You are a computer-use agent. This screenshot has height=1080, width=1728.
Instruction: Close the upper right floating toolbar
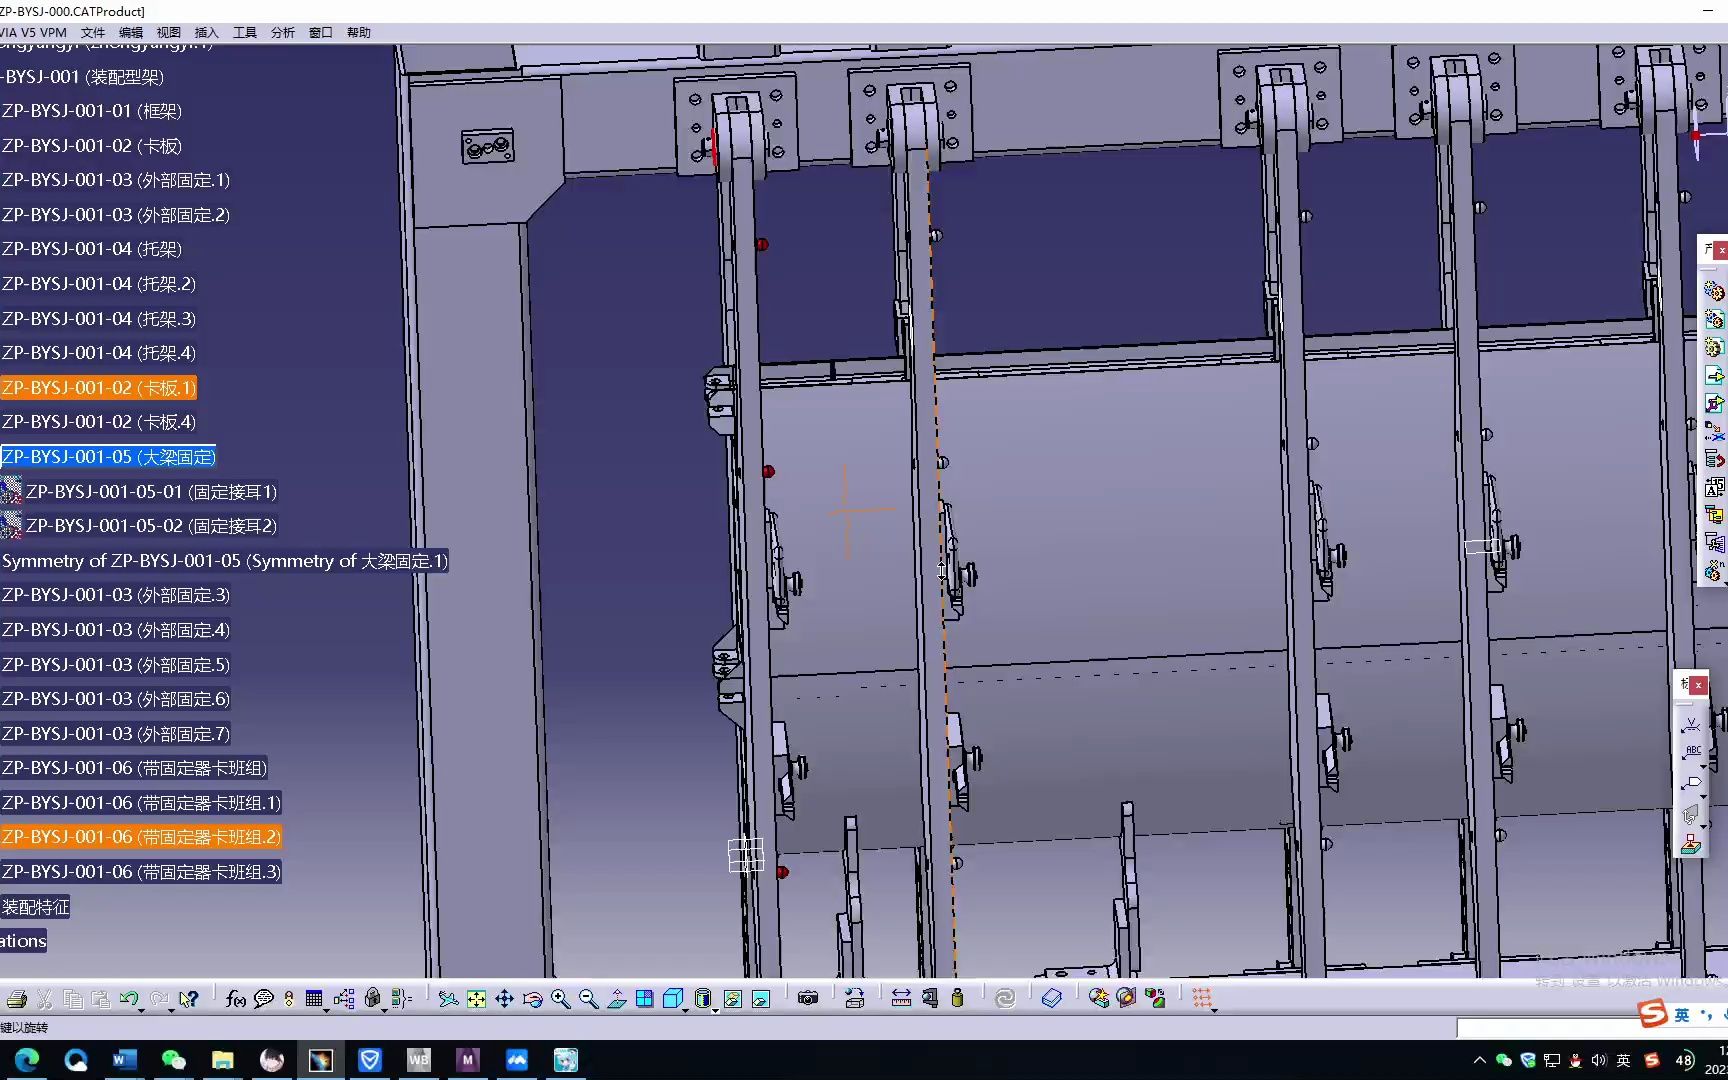1721,250
